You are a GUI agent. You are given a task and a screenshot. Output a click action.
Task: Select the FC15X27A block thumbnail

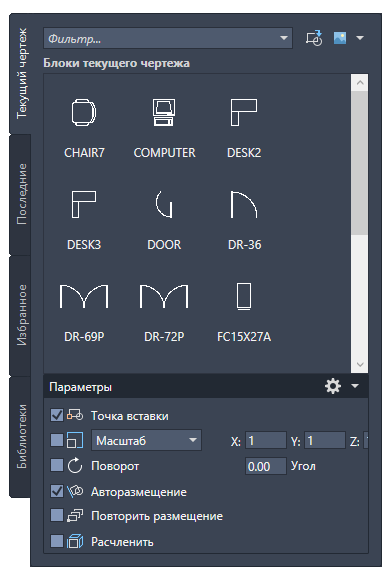tap(244, 296)
